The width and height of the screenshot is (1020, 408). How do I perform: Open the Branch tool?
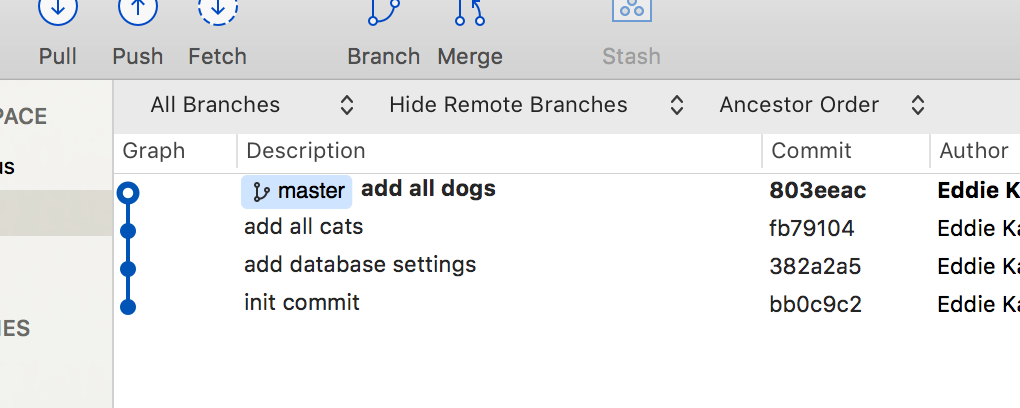[x=384, y=10]
